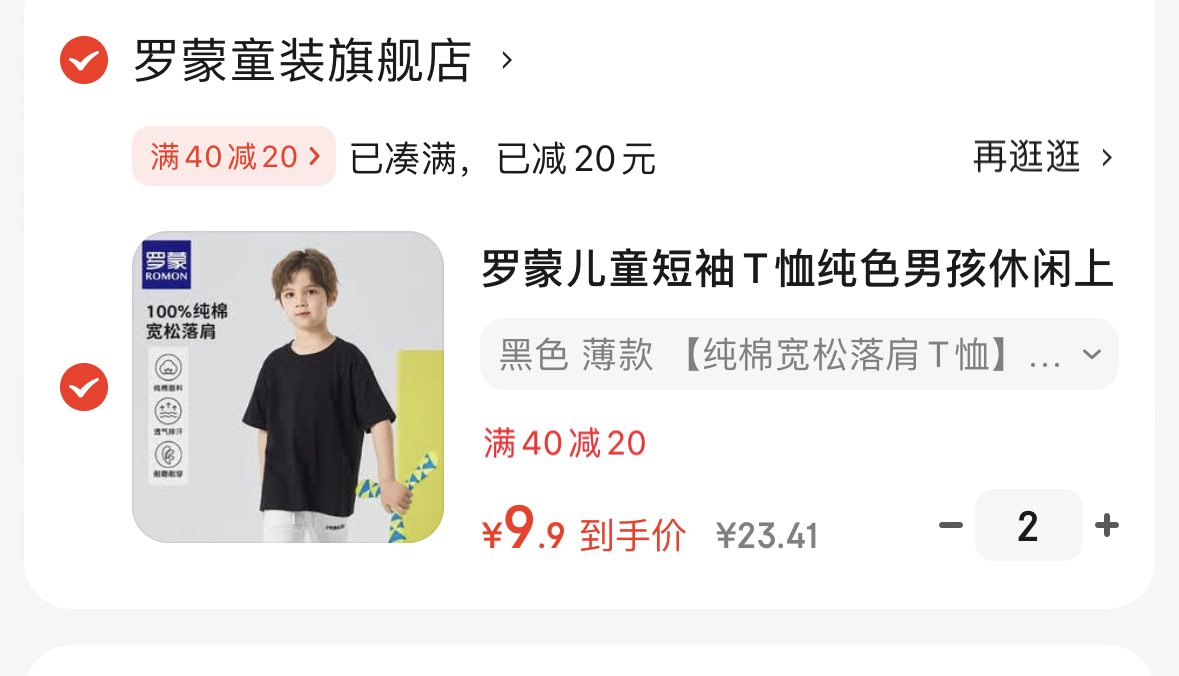Tap the ROMON brand logo on the product image
The width and height of the screenshot is (1179, 676).
[x=166, y=265]
